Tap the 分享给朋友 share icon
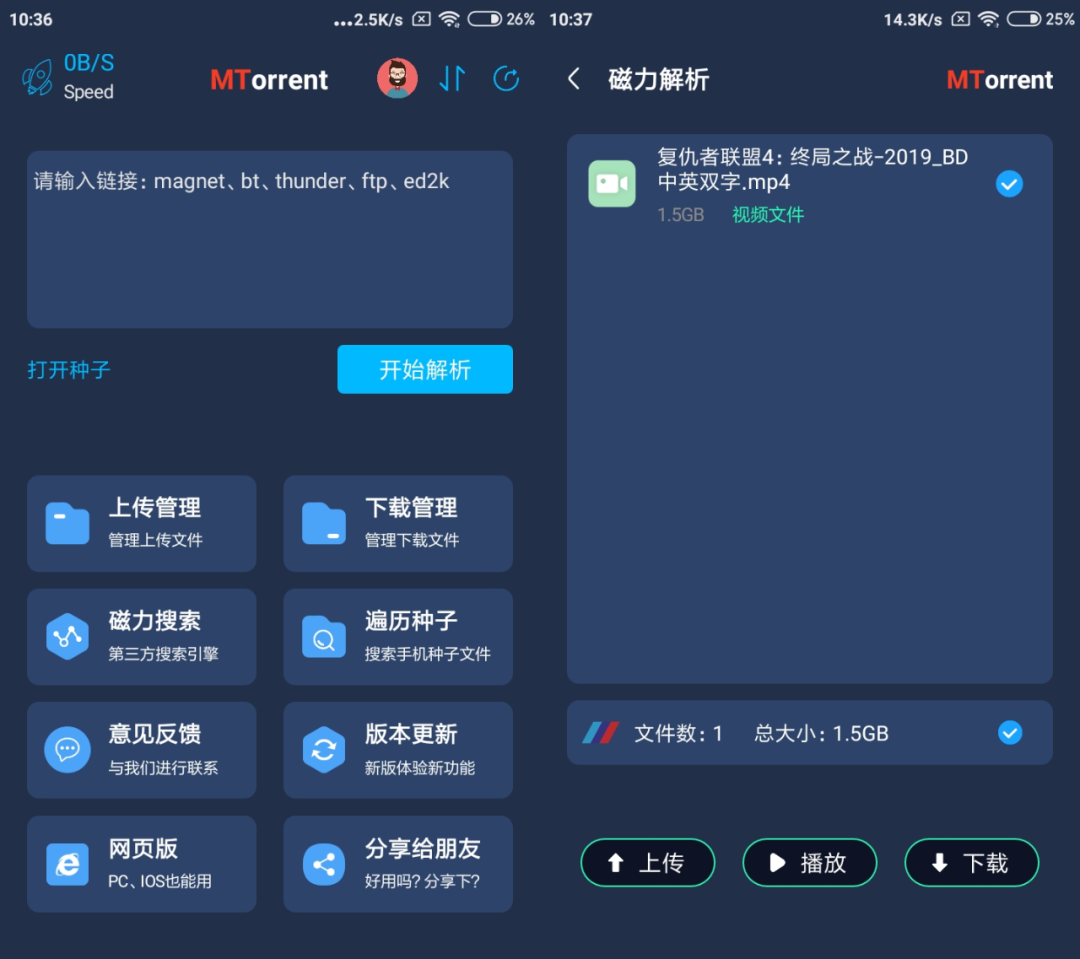This screenshot has height=959, width=1080. pos(323,863)
